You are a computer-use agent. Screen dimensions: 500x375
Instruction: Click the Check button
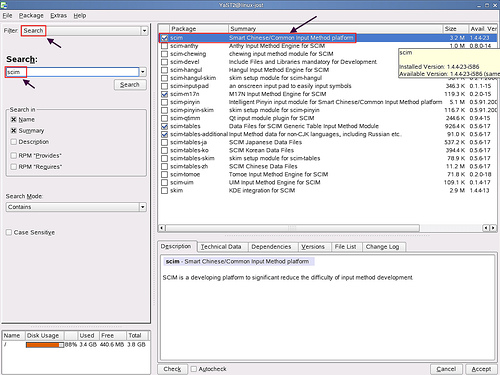(x=172, y=369)
